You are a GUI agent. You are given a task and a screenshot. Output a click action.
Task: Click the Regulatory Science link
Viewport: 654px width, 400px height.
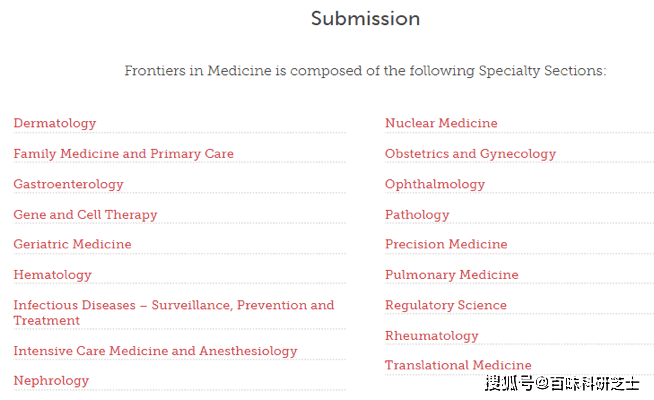click(446, 305)
